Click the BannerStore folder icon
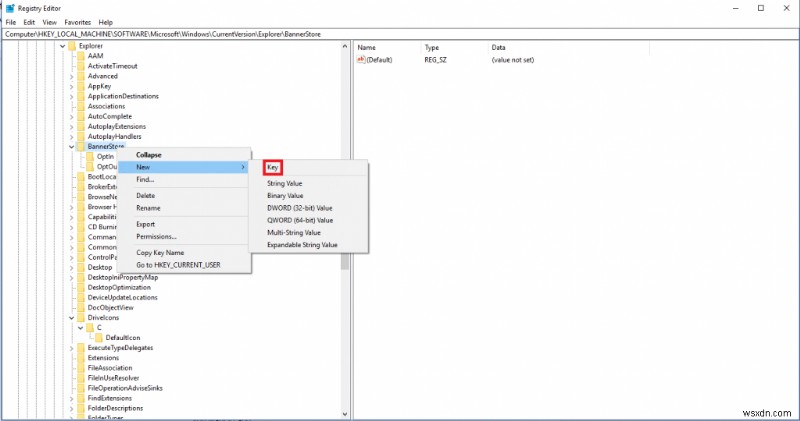The height and width of the screenshot is (421, 800). (x=81, y=146)
